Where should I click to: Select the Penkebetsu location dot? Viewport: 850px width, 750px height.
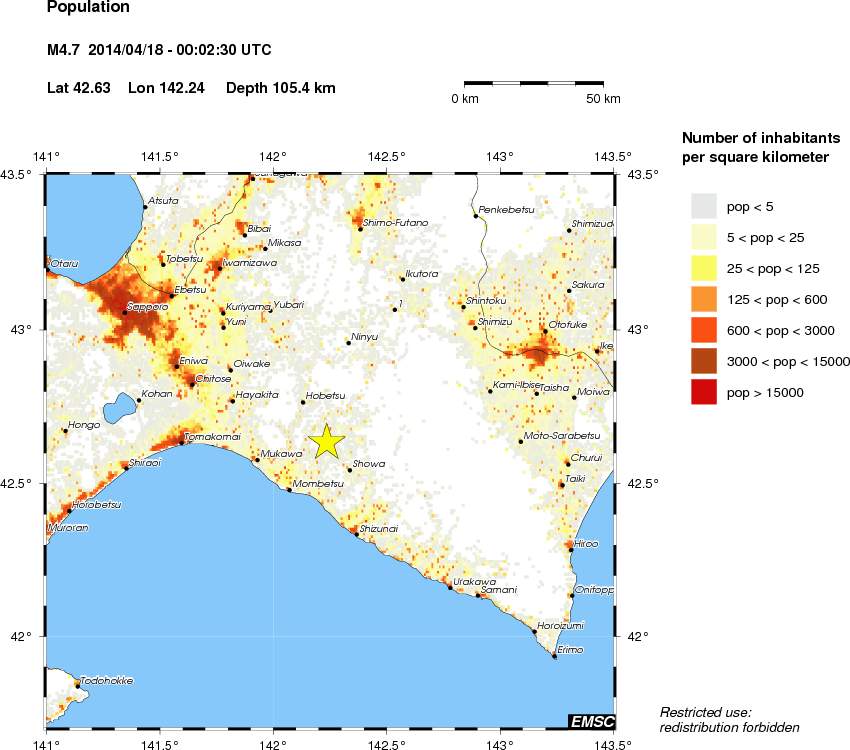(476, 216)
